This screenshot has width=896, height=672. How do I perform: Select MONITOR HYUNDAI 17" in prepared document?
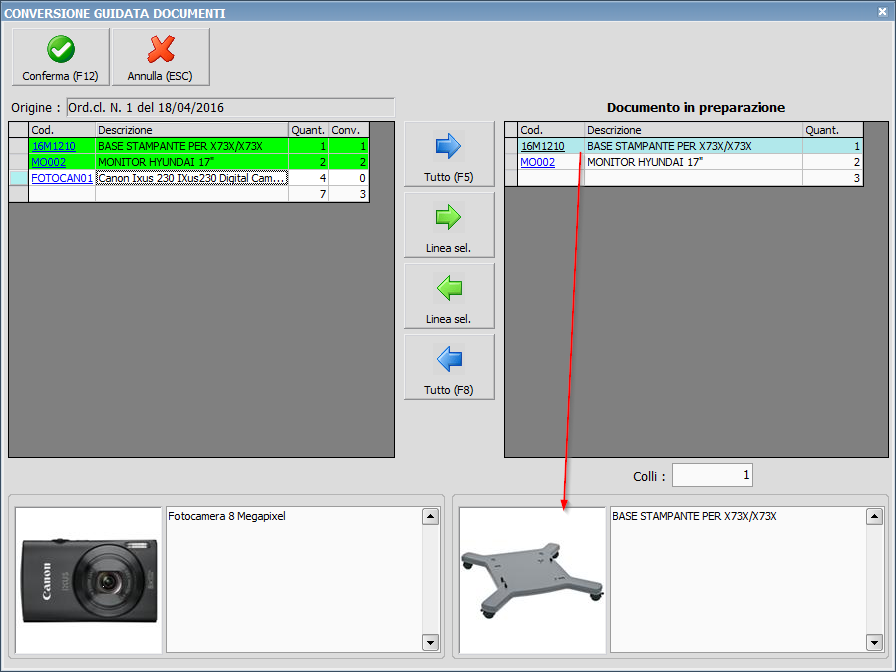[694, 162]
